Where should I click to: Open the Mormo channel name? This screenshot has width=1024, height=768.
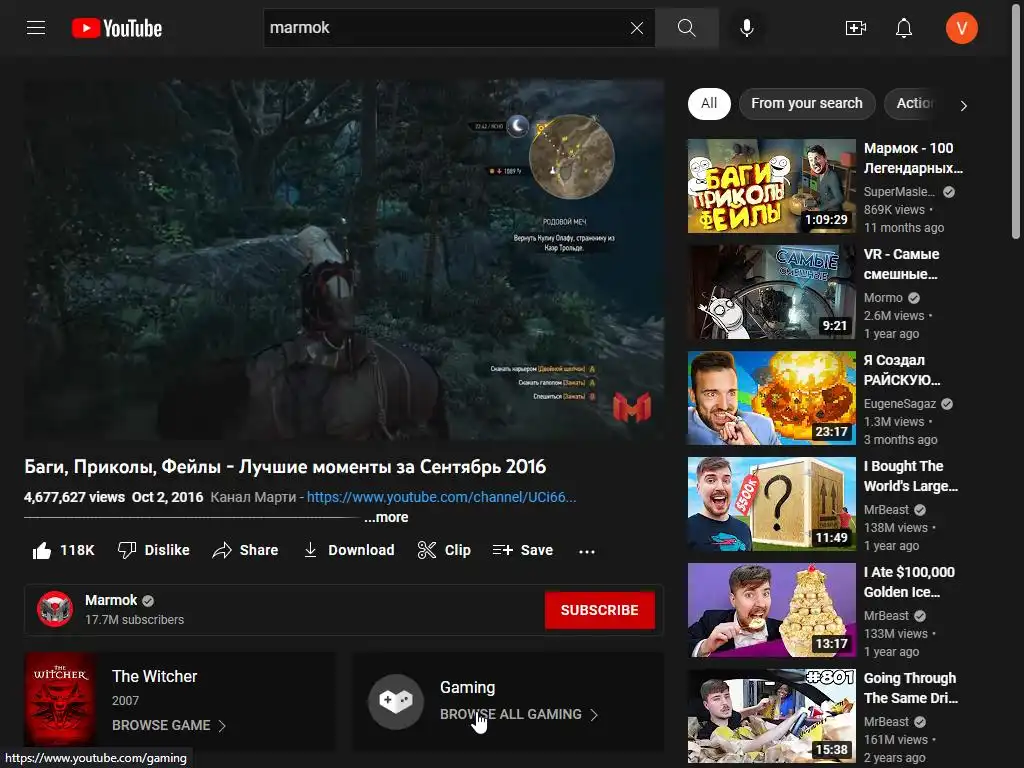pyautogui.click(x=883, y=298)
